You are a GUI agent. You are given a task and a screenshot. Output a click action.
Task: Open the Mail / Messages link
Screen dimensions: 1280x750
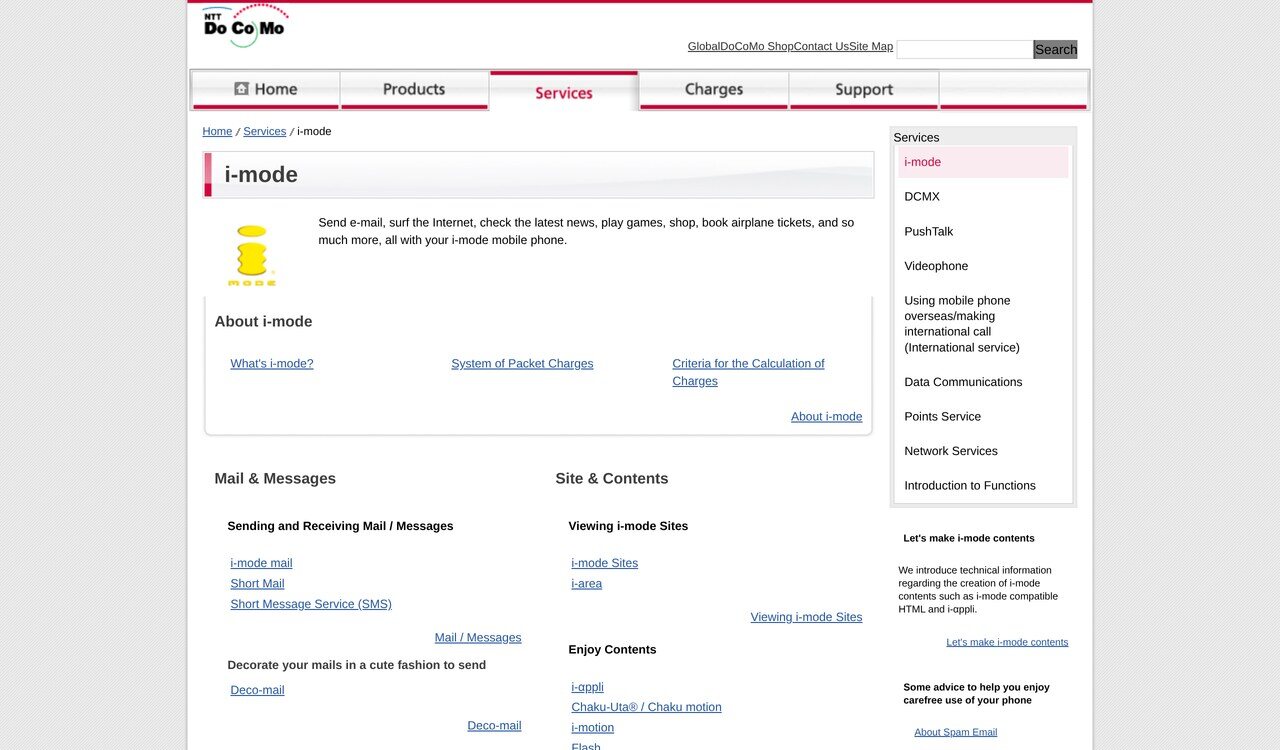click(x=478, y=638)
